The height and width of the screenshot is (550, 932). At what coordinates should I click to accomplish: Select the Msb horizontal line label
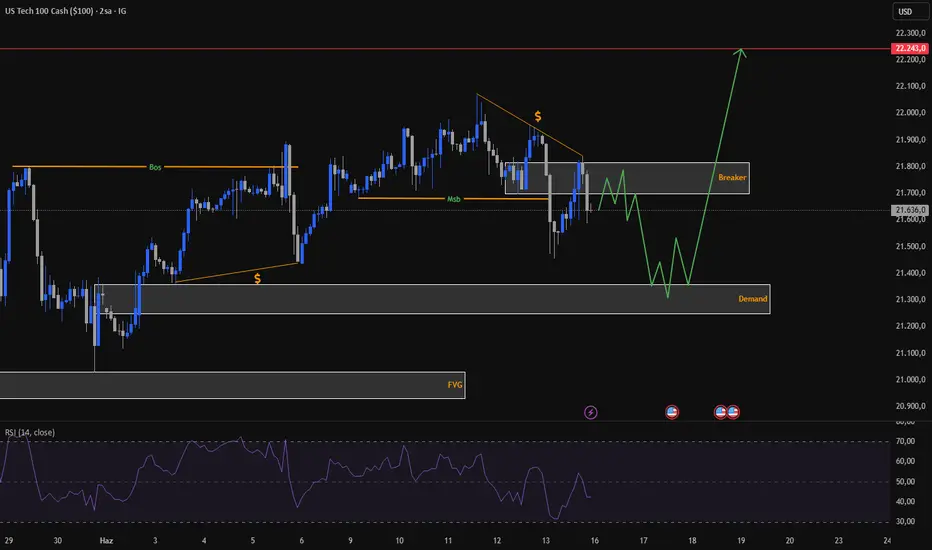coord(454,199)
